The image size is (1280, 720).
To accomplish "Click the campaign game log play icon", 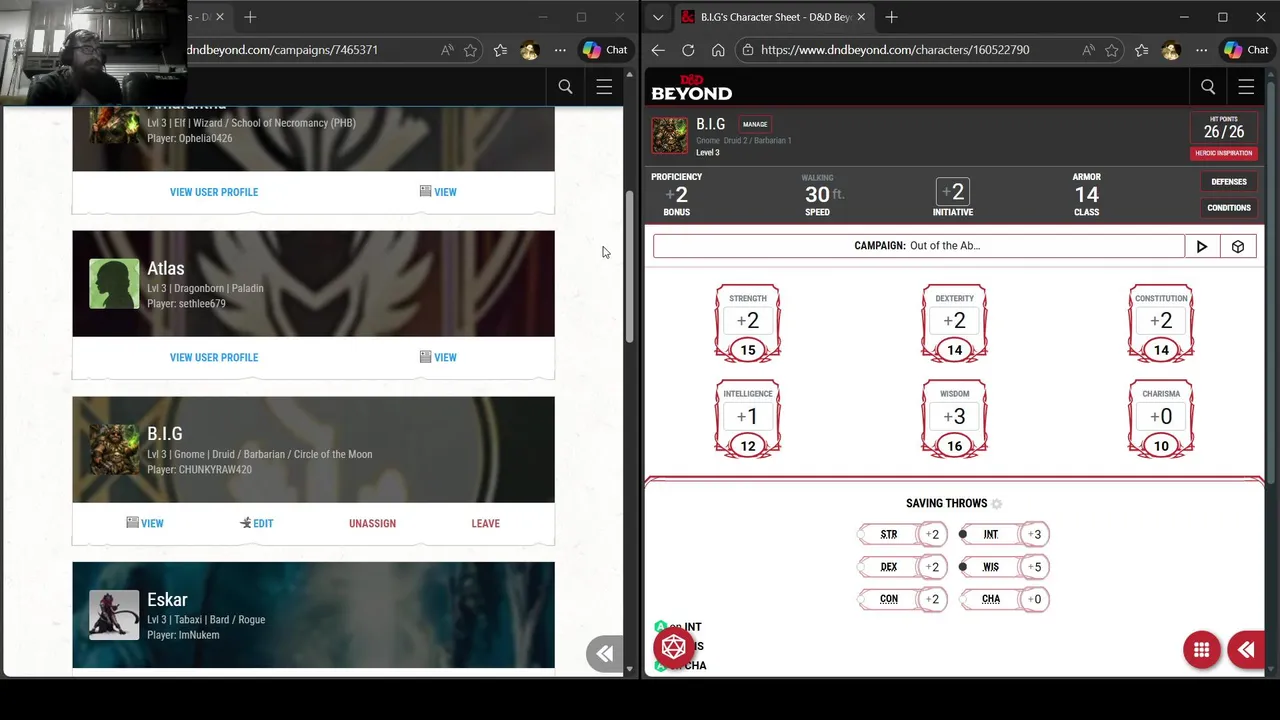I will pyautogui.click(x=1202, y=246).
